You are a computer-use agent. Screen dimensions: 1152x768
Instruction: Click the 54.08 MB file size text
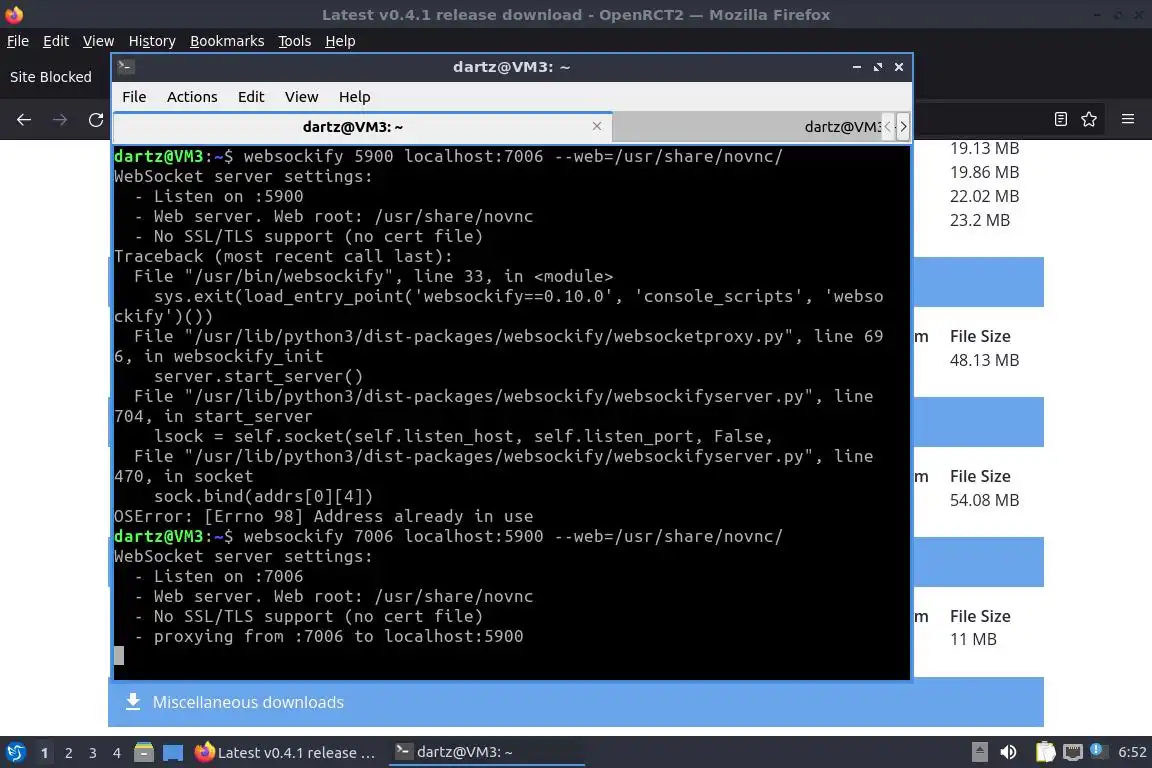[984, 500]
